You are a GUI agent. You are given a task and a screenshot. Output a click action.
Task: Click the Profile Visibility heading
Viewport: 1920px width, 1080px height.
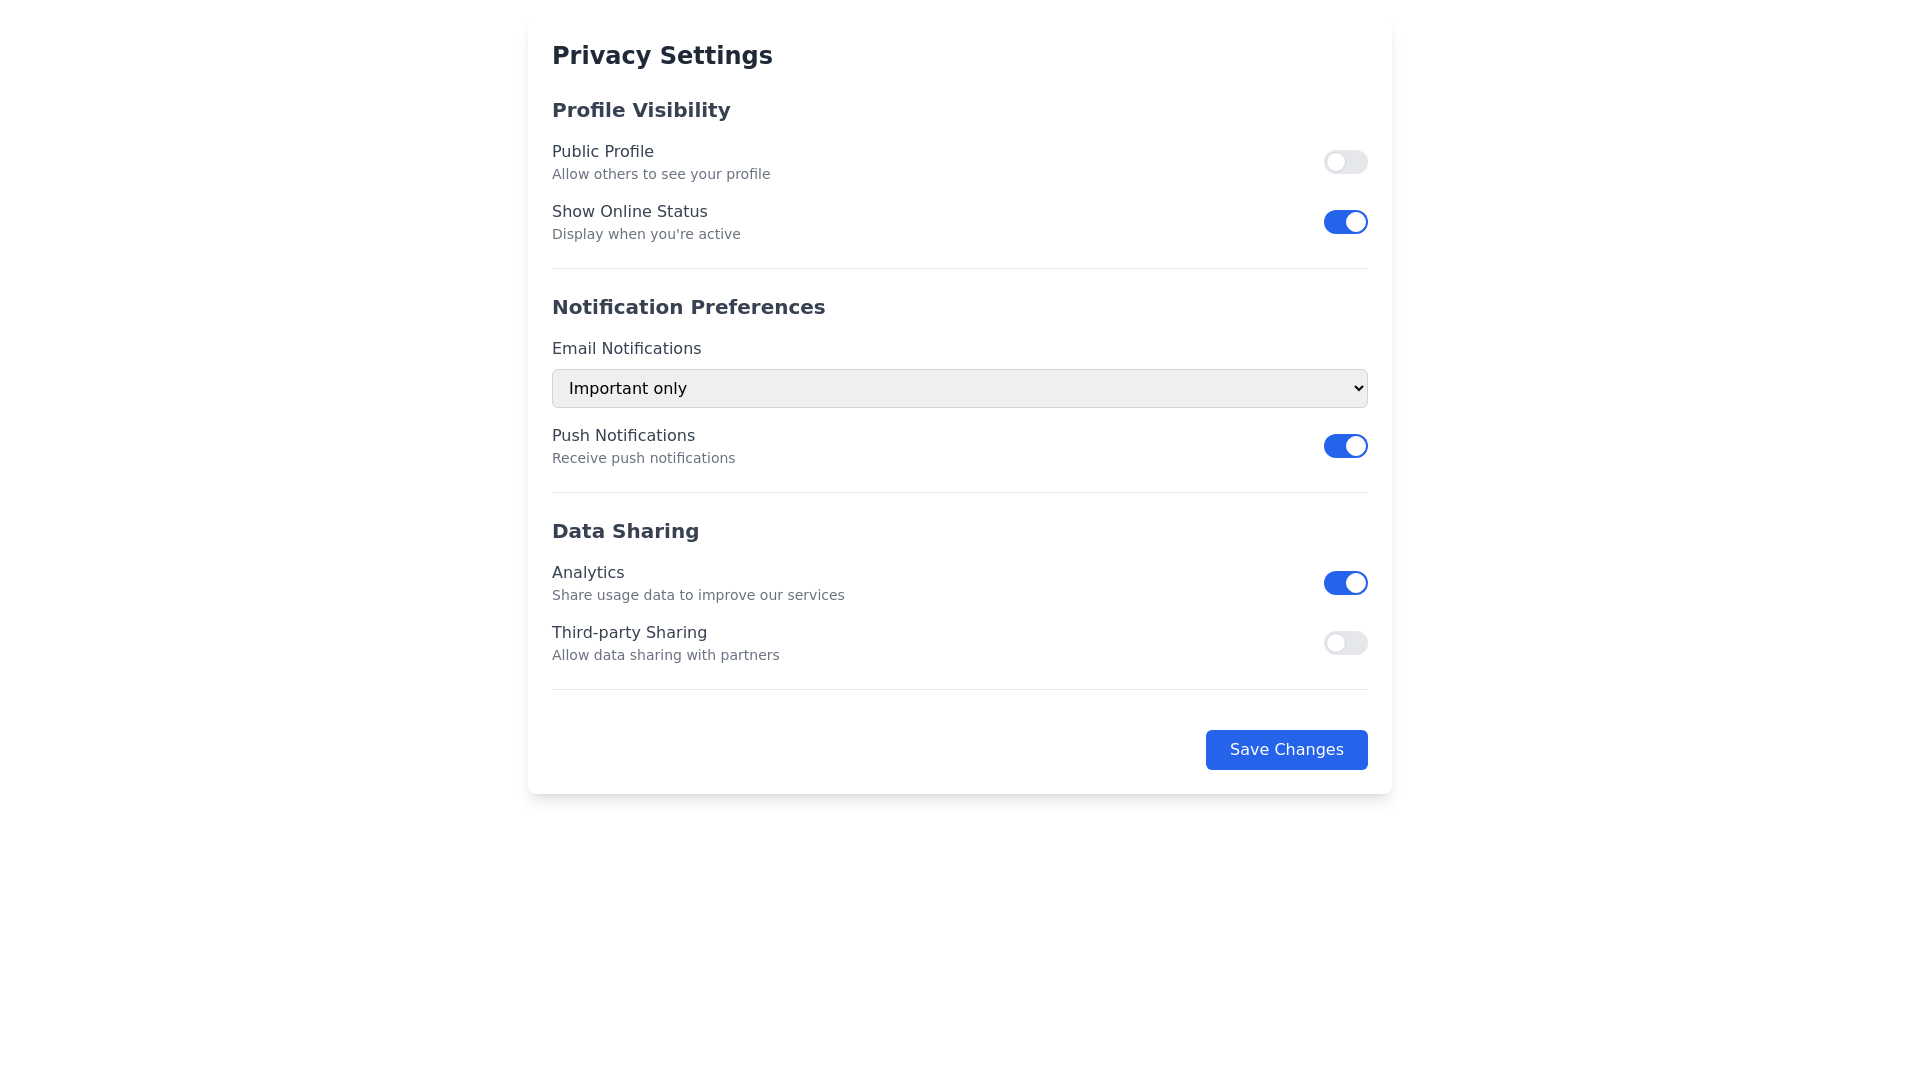[x=641, y=110]
